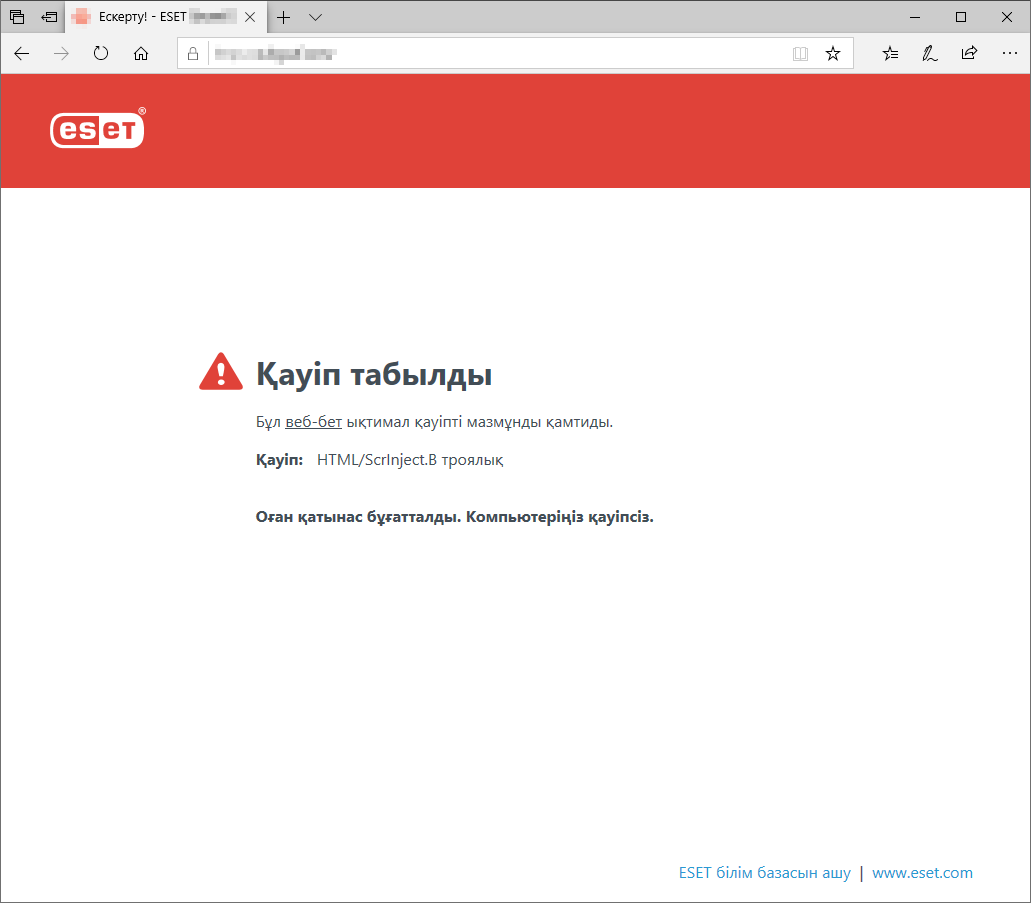The width and height of the screenshot is (1031, 903).
Task: Click the Refresh page icon
Action: [x=101, y=53]
